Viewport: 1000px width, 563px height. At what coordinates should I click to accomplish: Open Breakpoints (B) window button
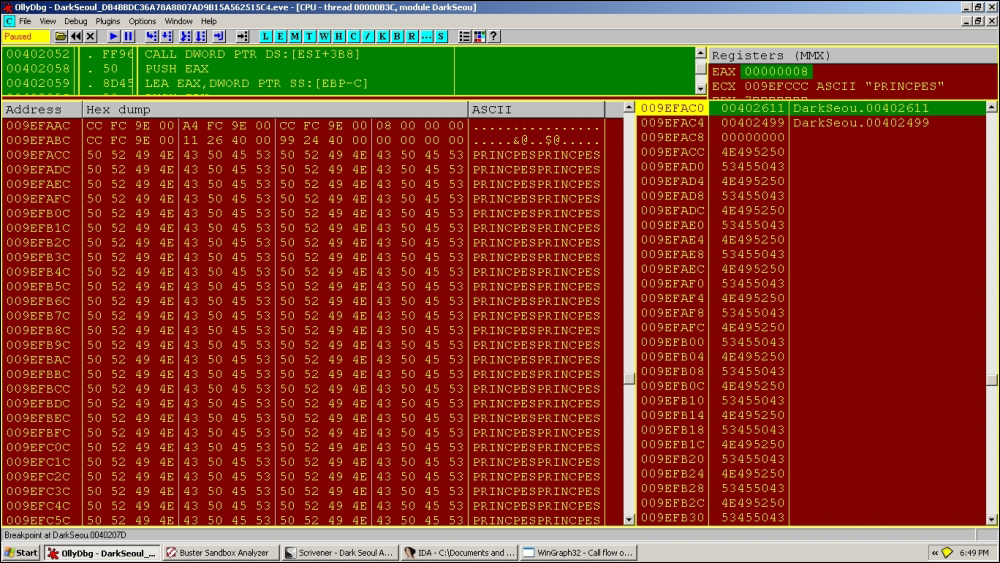coord(397,36)
